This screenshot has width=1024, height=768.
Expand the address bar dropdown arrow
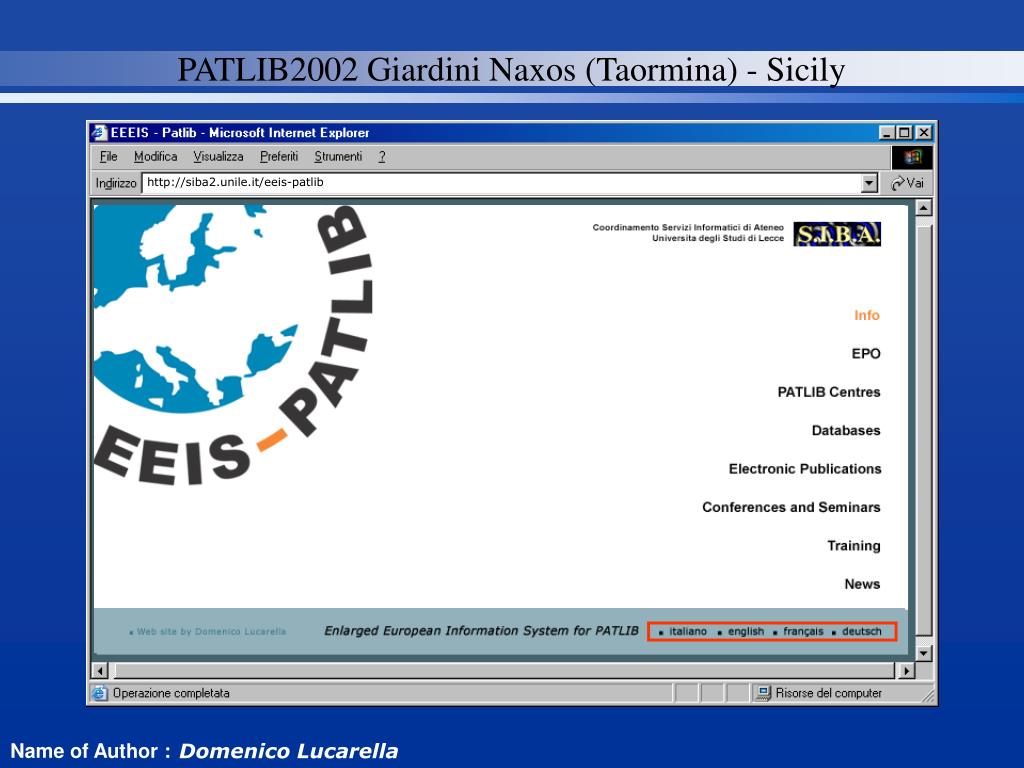point(869,184)
